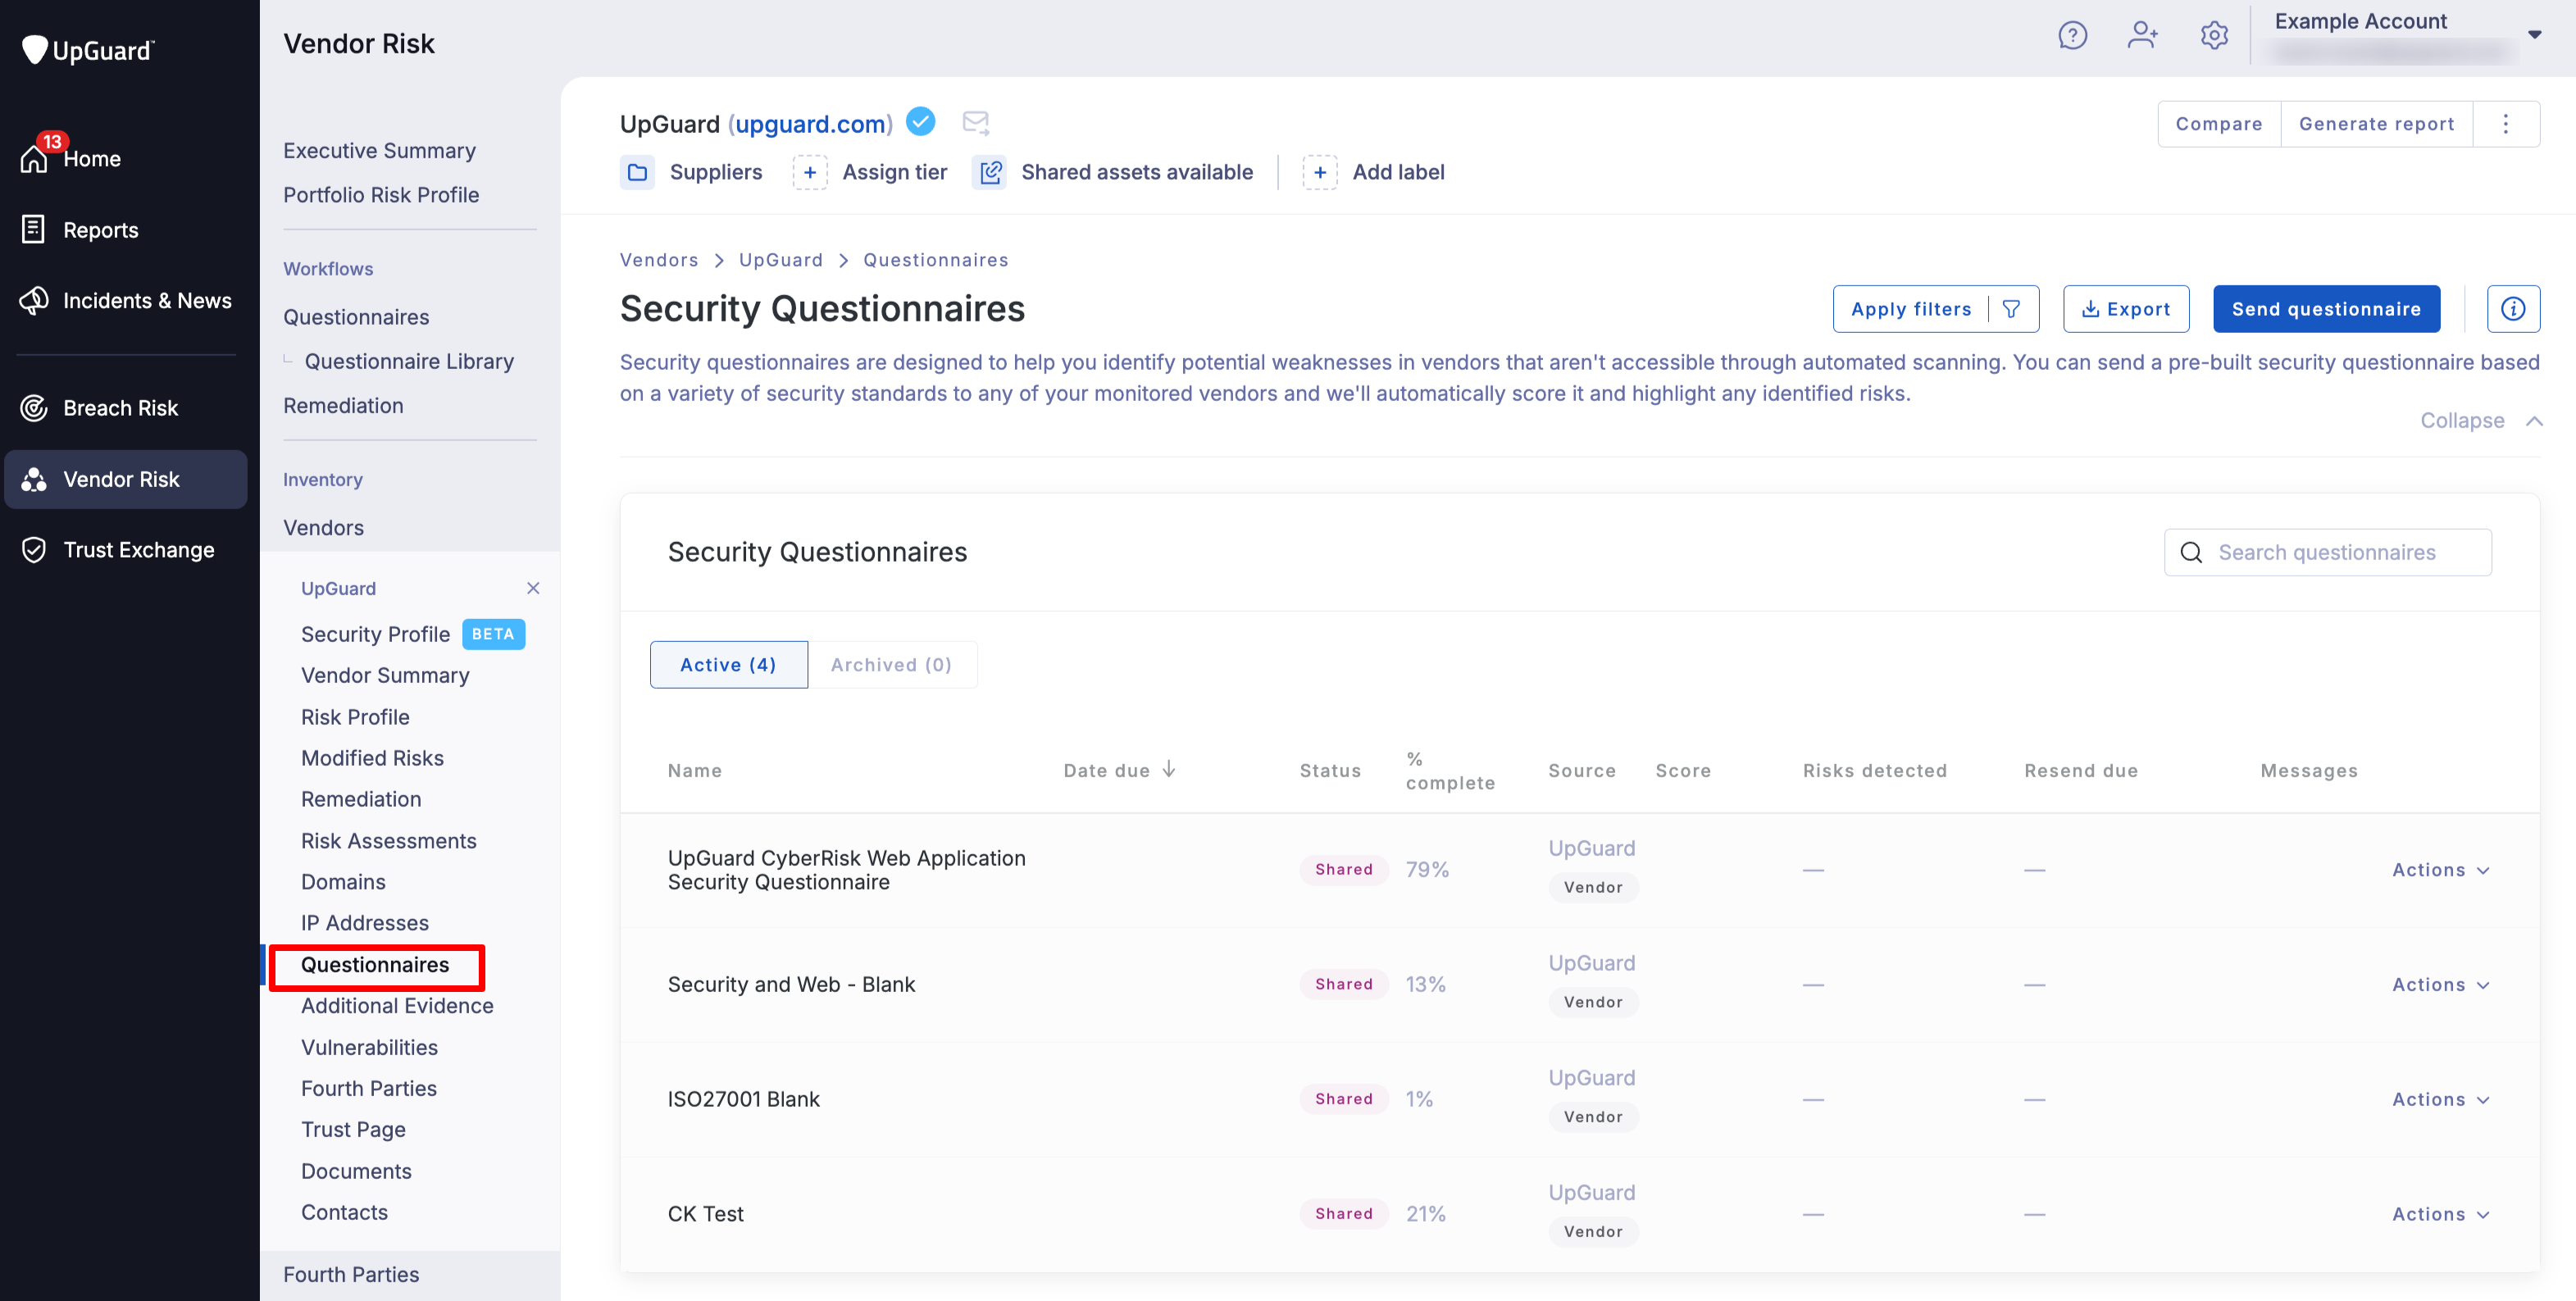
Task: Click the invite user icon
Action: [x=2143, y=36]
